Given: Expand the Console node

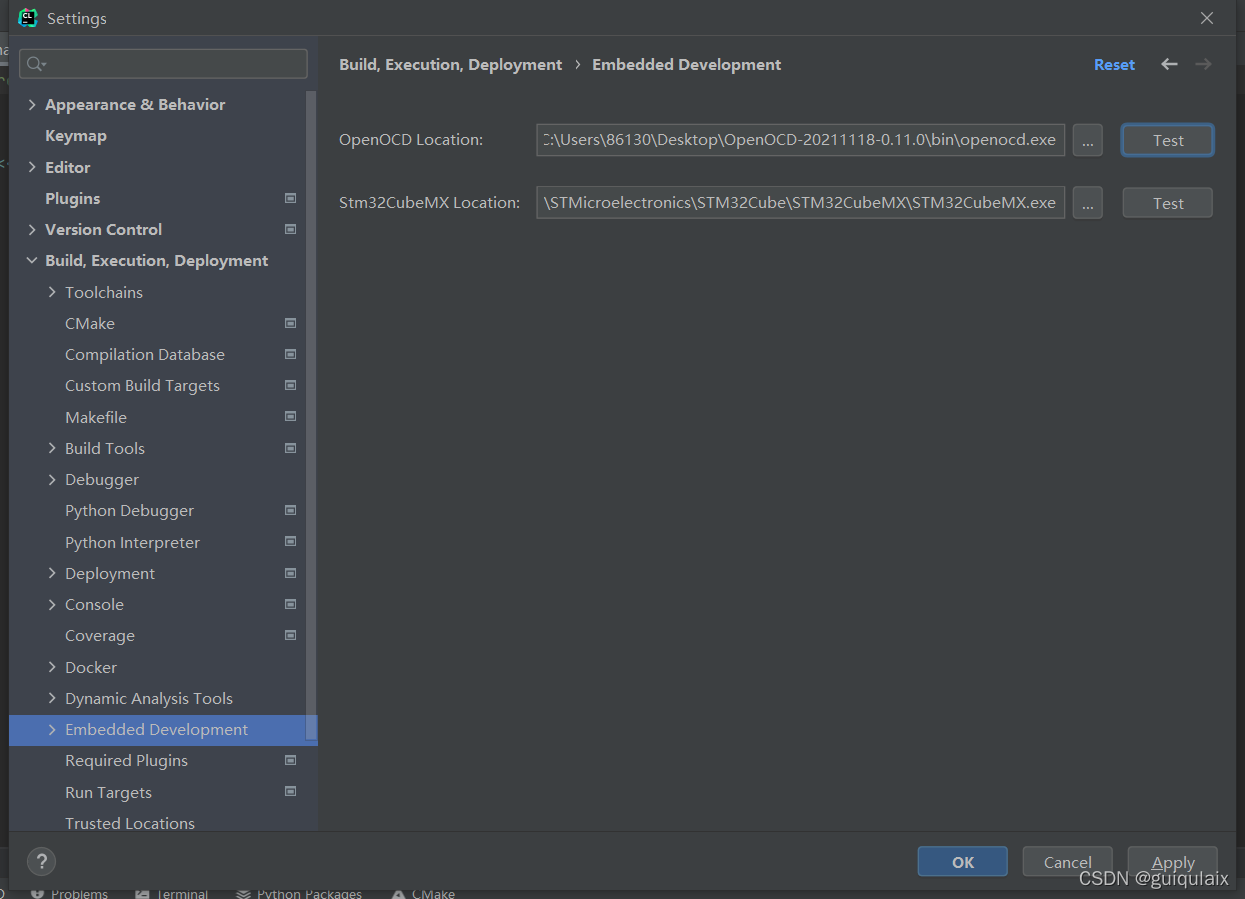Looking at the screenshot, I should click(52, 604).
